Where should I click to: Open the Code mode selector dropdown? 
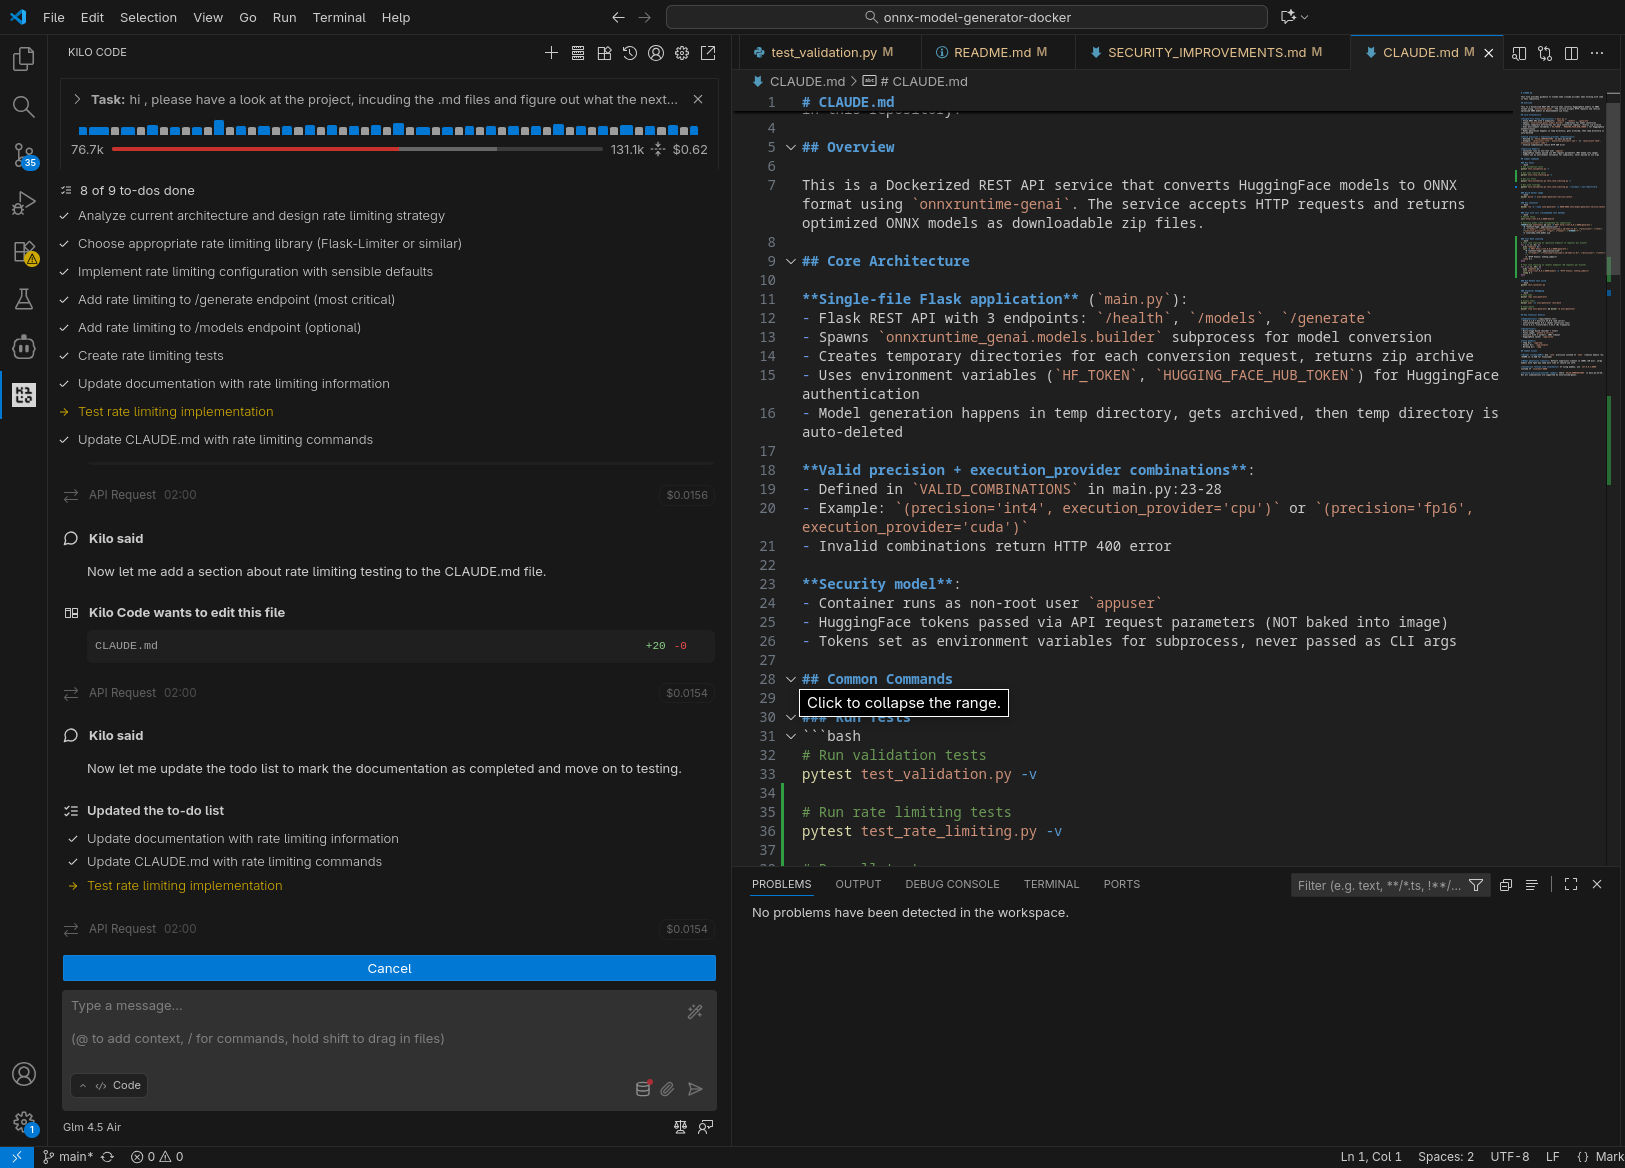pos(110,1086)
